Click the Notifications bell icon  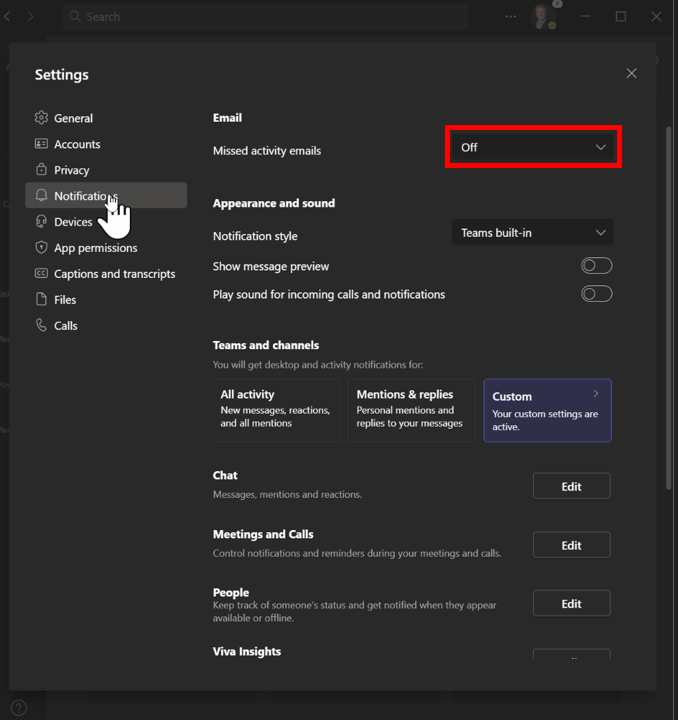(x=41, y=196)
